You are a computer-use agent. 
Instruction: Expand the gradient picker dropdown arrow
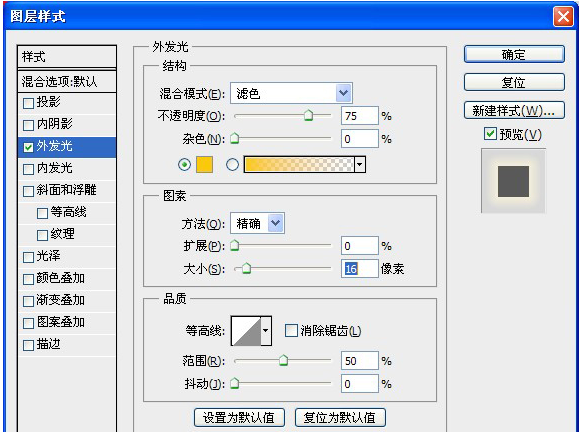coord(360,164)
